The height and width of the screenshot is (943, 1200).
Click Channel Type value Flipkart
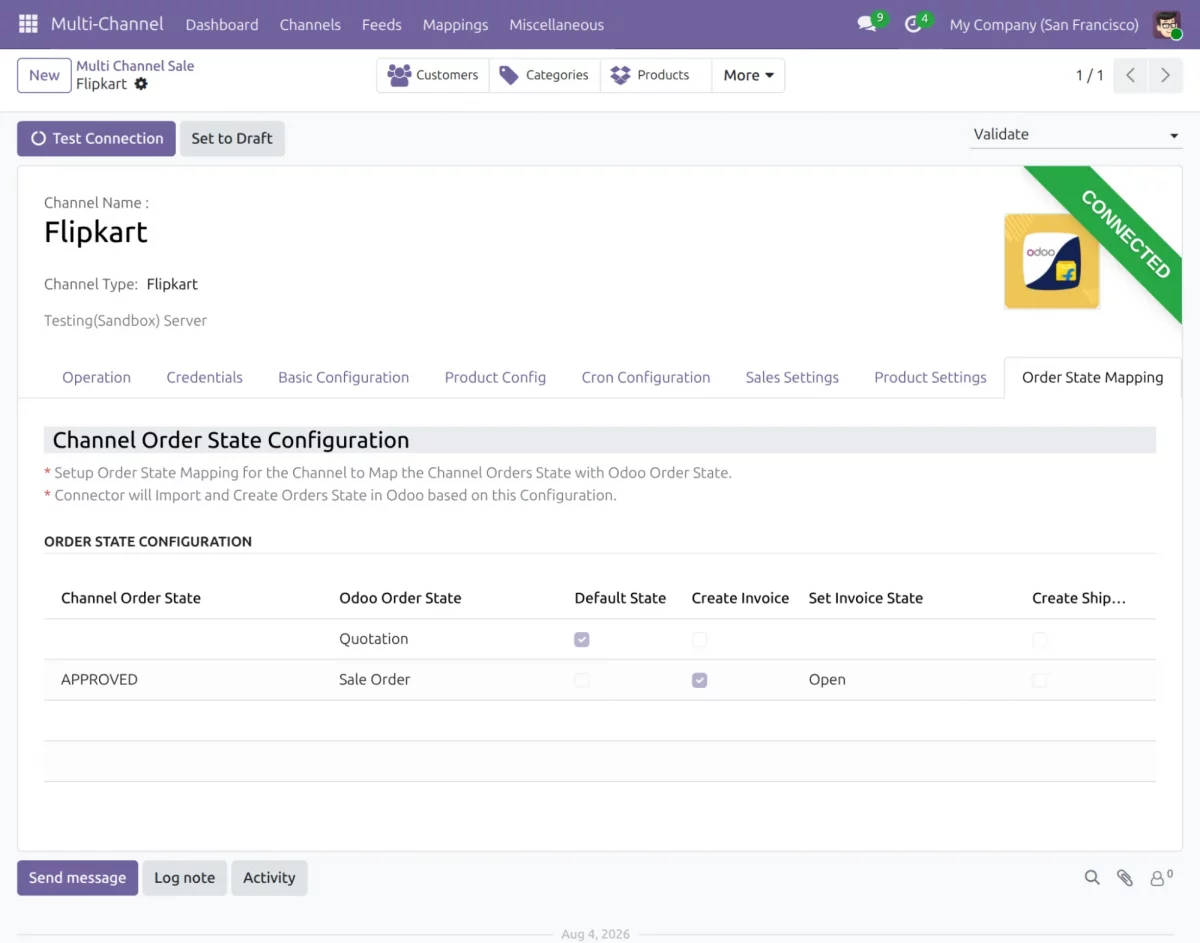172,284
